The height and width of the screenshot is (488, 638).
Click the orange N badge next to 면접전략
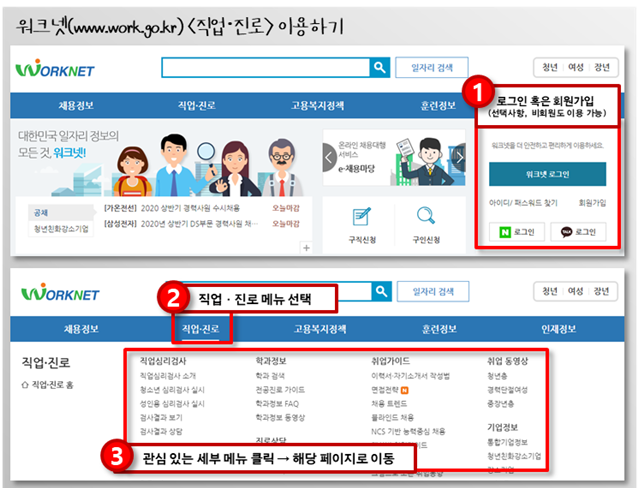pyautogui.click(x=404, y=390)
